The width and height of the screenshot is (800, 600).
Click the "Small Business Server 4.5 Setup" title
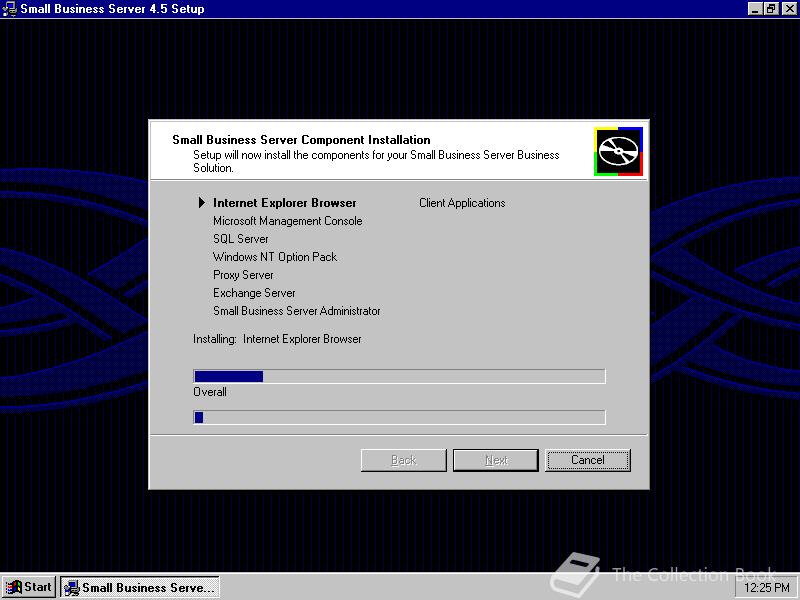tap(112, 9)
